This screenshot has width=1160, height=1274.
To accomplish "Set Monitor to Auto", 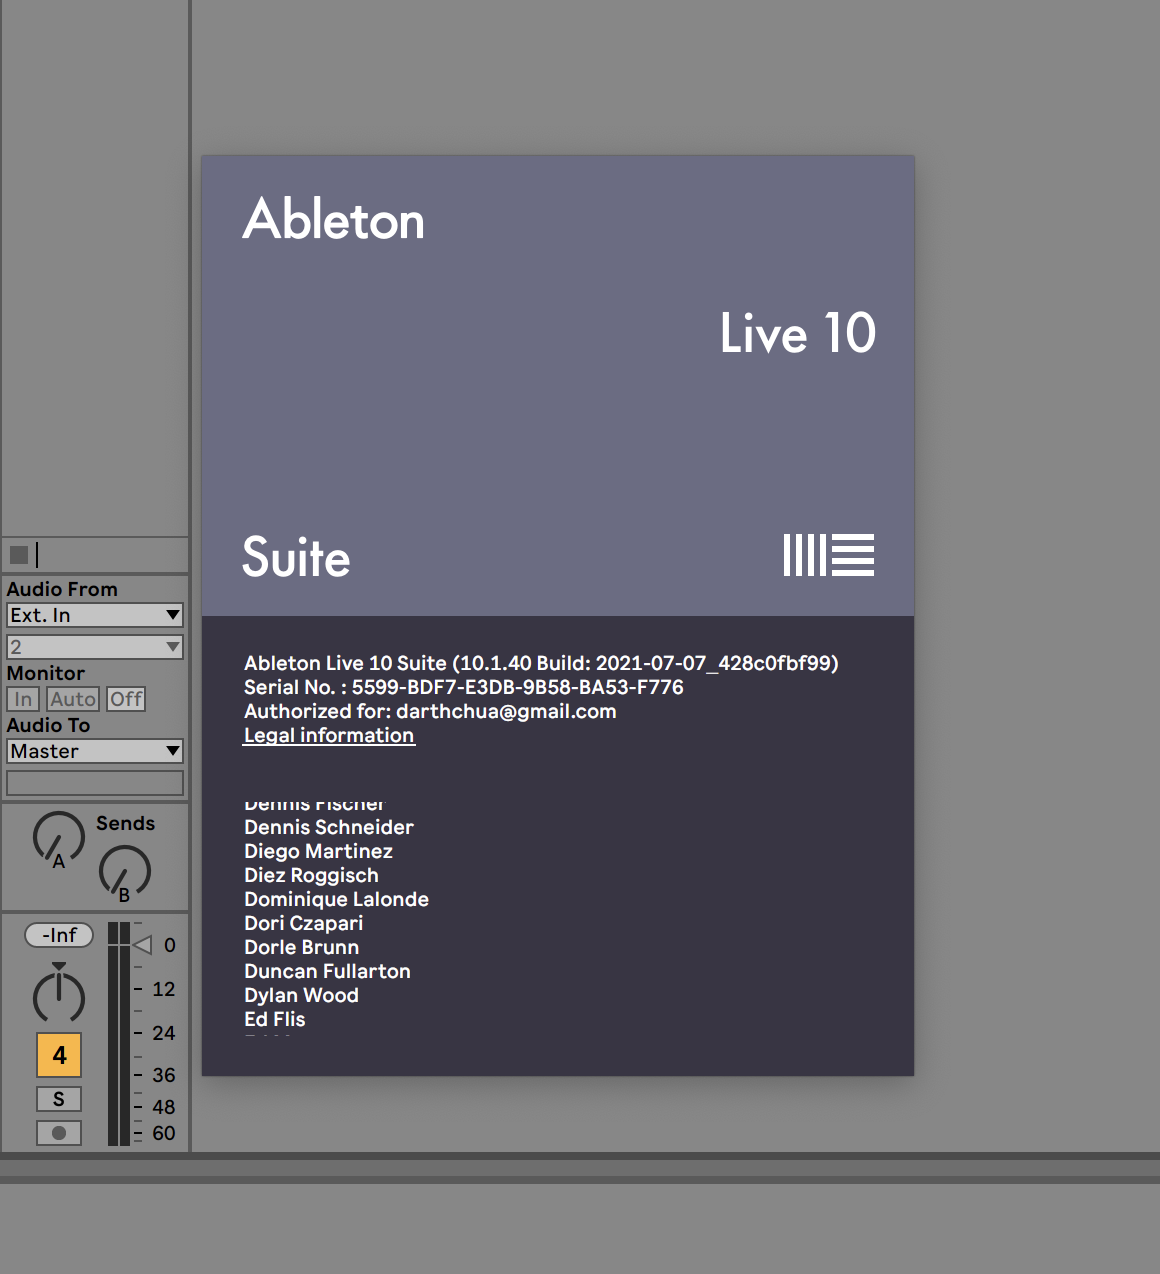I will (73, 699).
